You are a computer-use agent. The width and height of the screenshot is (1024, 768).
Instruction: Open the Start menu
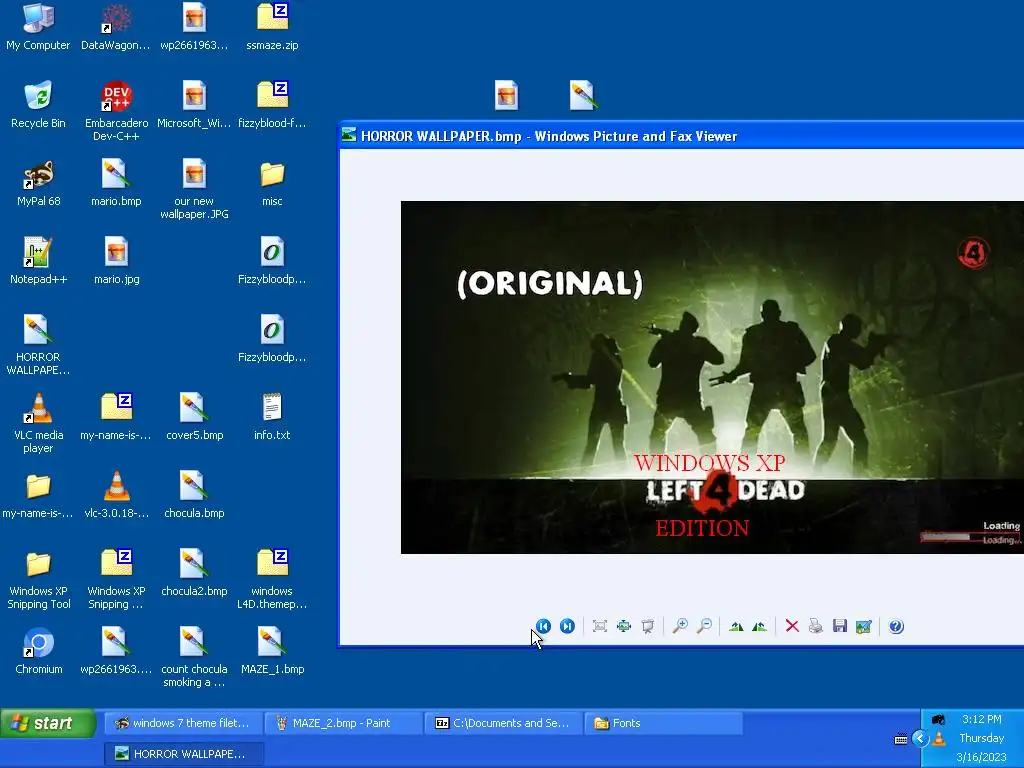click(48, 723)
